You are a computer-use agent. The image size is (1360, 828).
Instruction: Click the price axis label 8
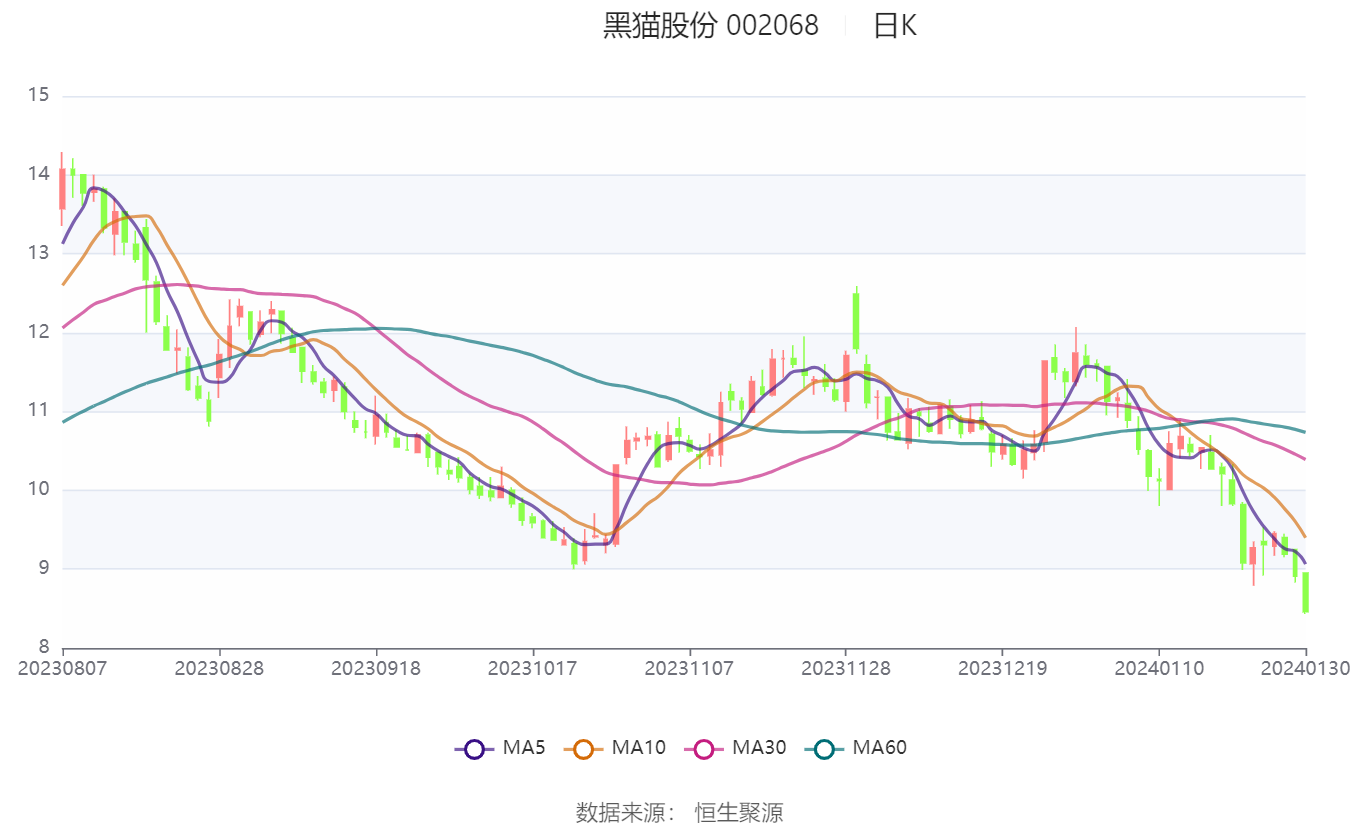tap(44, 647)
